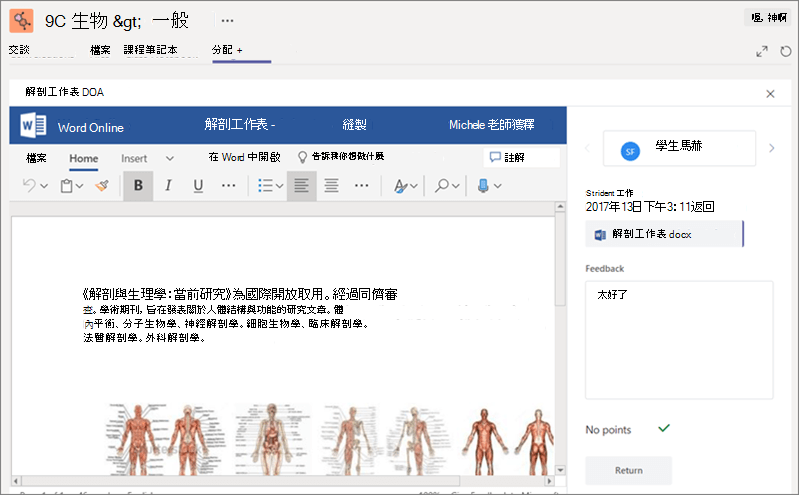Expand the Dictate dropdown arrow
799x495 pixels.
pyautogui.click(x=498, y=186)
